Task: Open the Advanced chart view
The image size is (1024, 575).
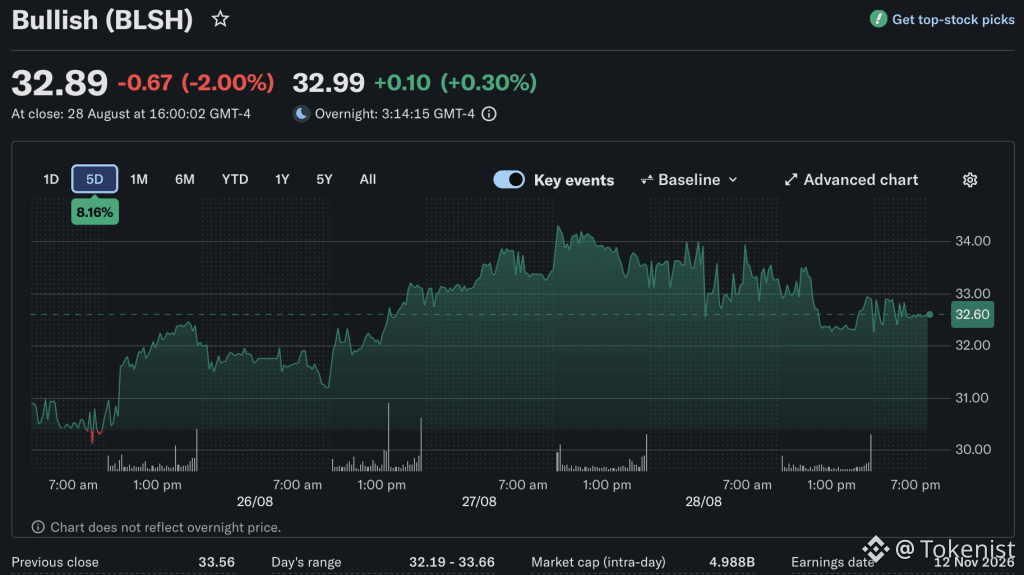Action: coord(860,180)
